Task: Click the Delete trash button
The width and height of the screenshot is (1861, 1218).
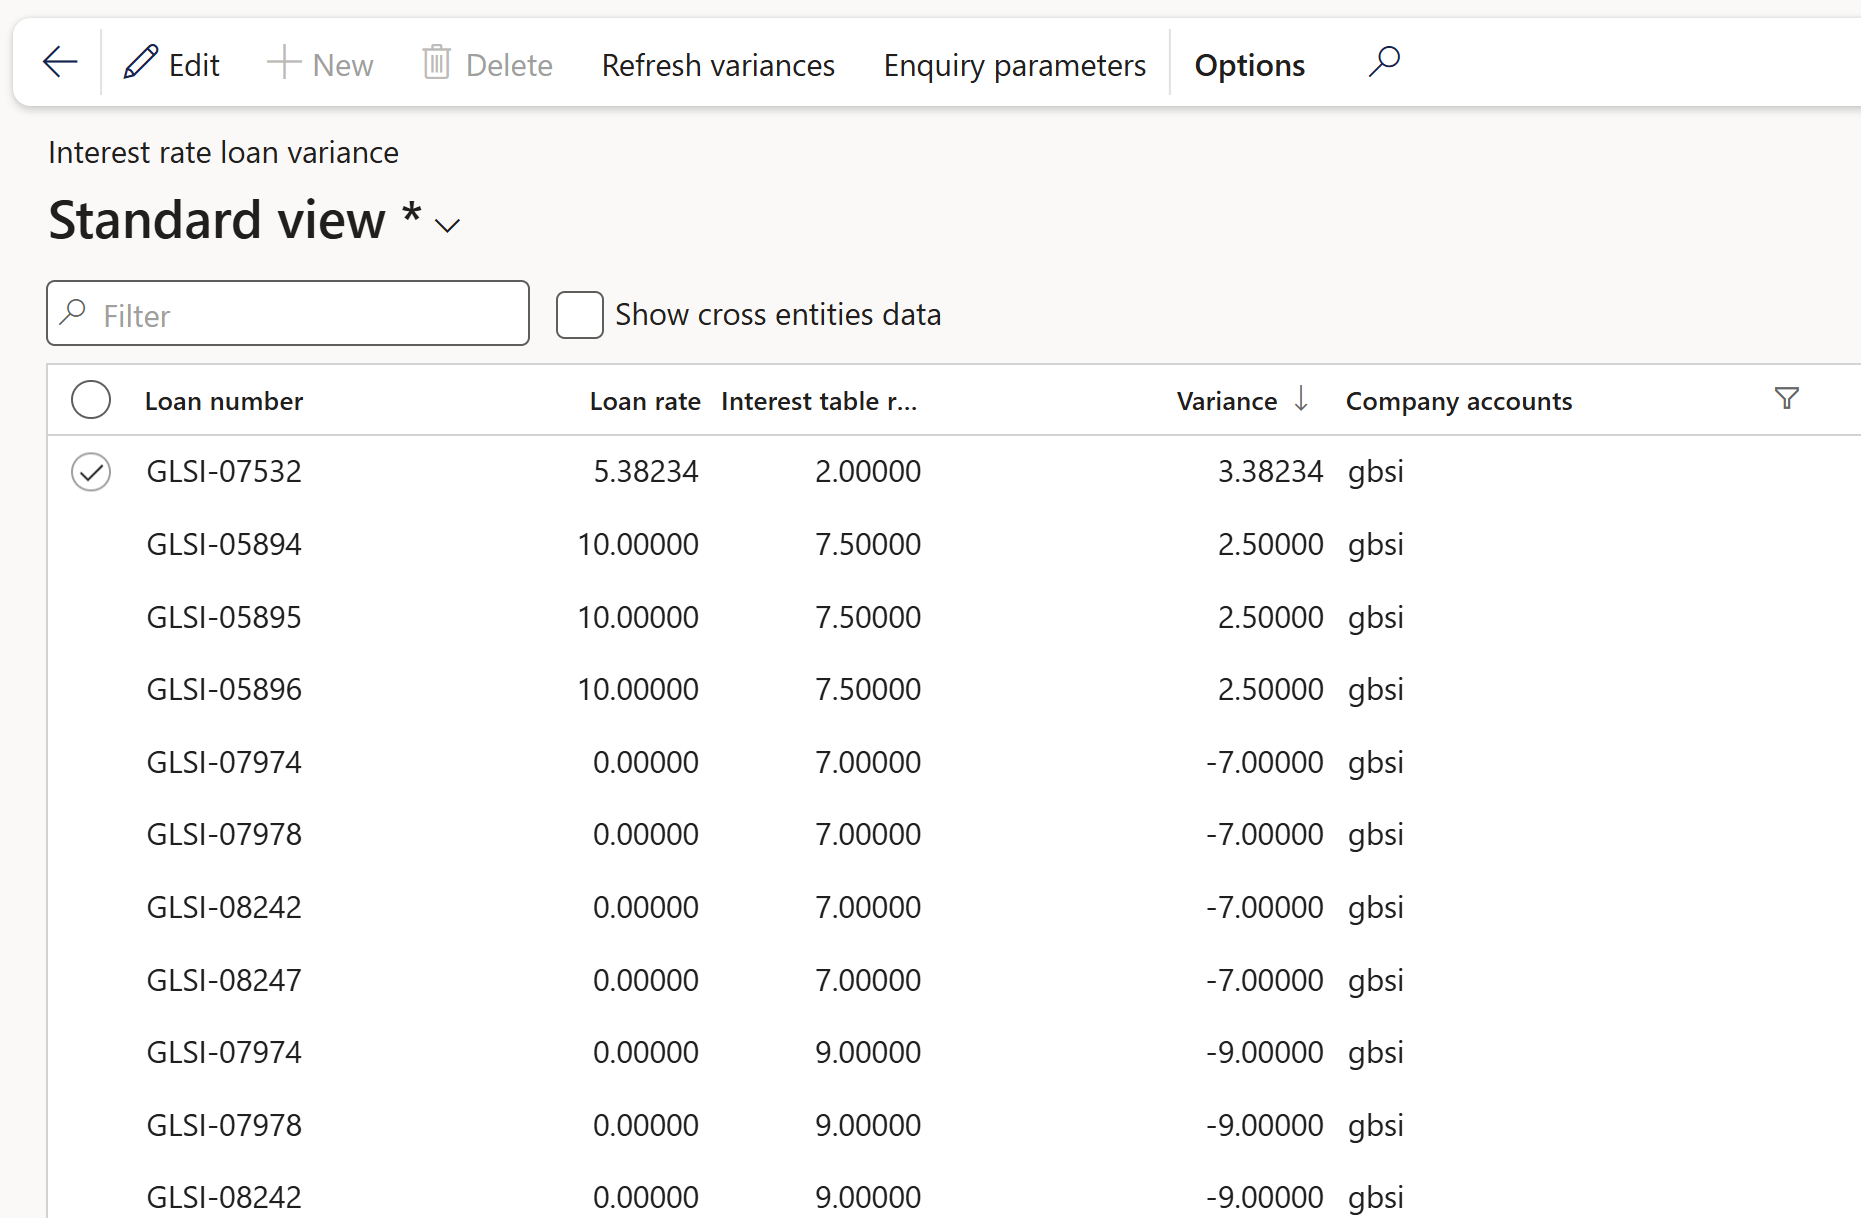Action: point(487,64)
